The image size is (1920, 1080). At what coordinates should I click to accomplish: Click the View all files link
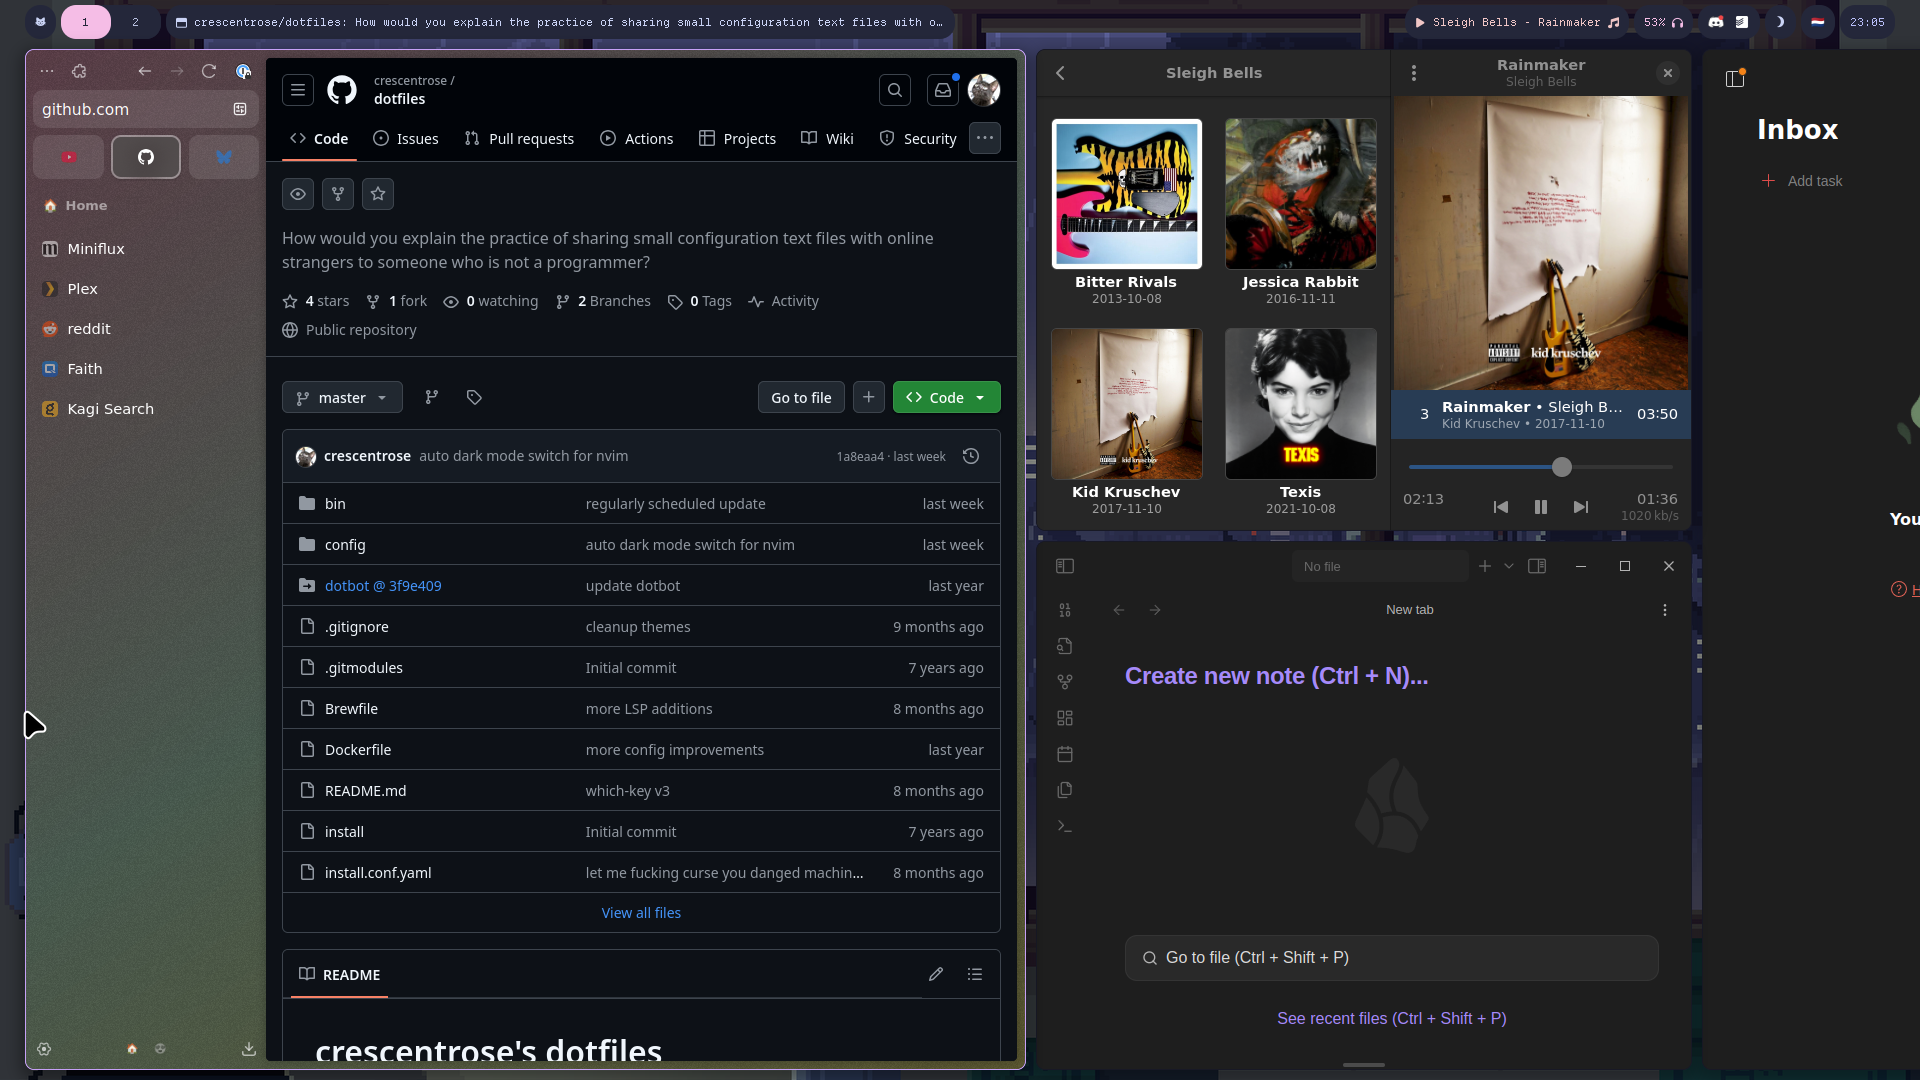click(640, 912)
